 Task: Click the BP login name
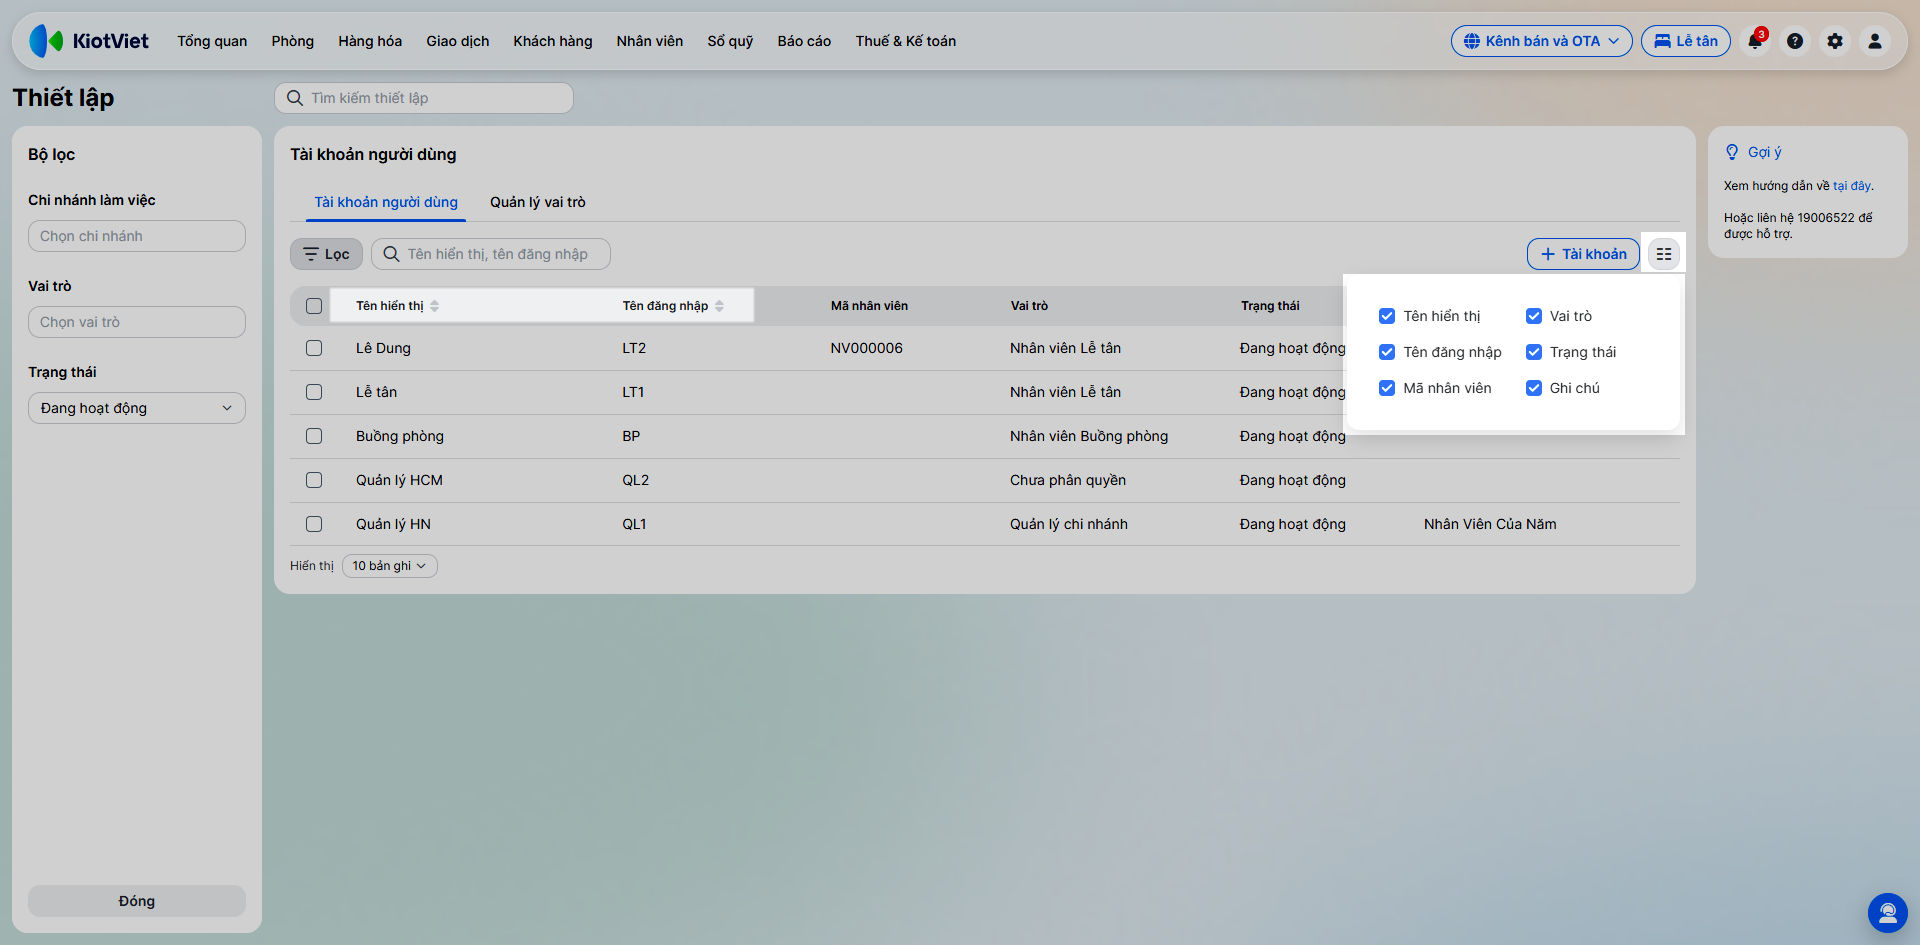click(x=631, y=436)
